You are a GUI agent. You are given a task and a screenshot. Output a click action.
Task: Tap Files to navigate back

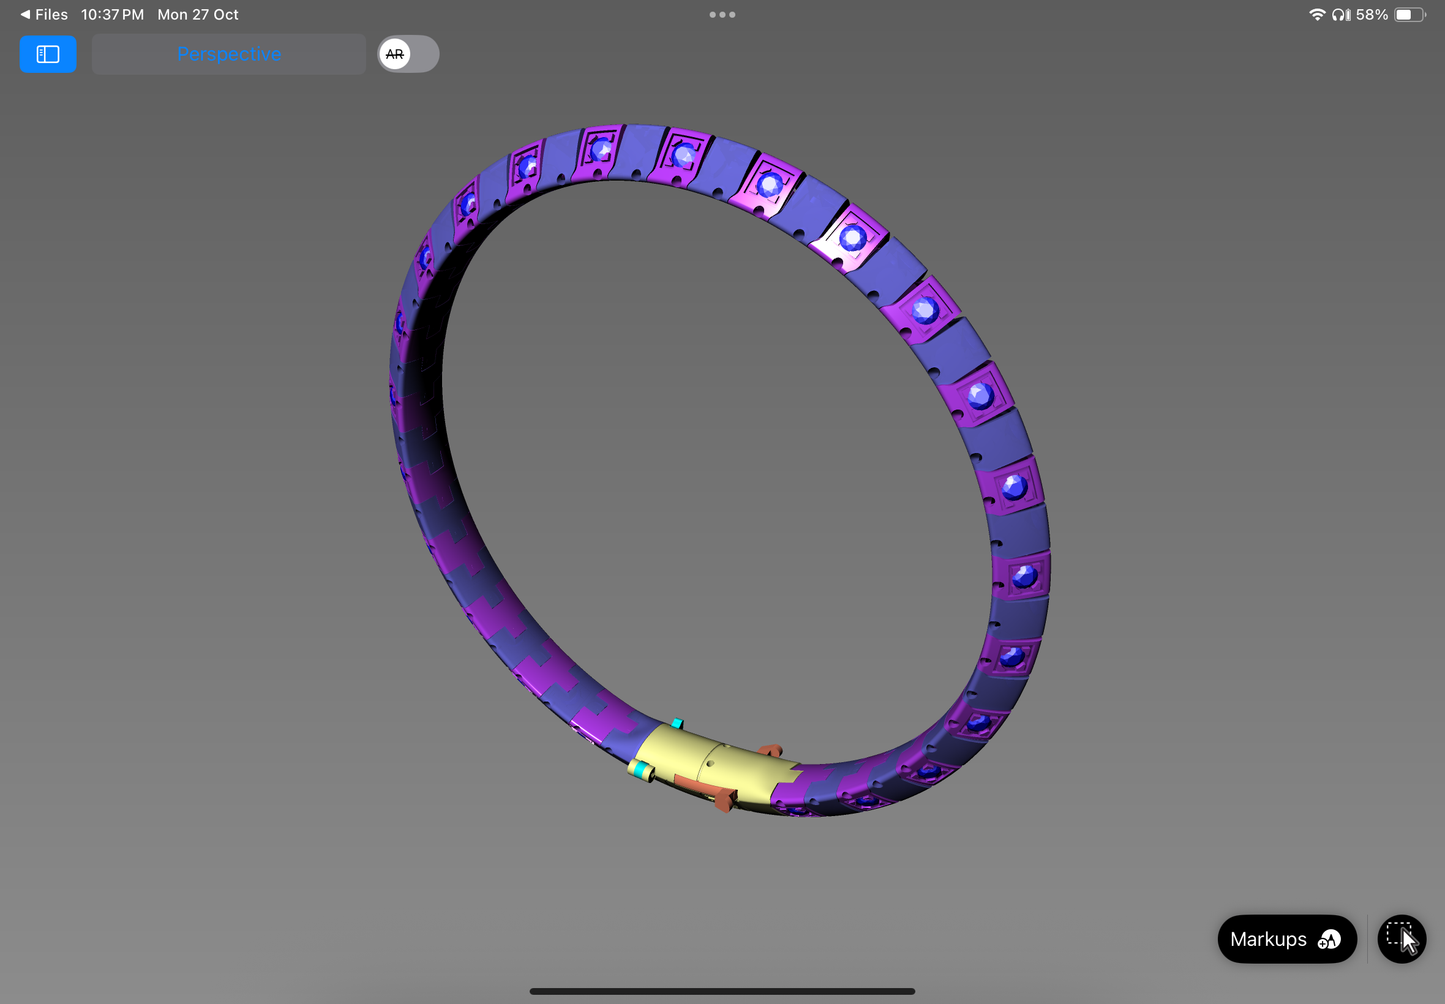point(49,14)
